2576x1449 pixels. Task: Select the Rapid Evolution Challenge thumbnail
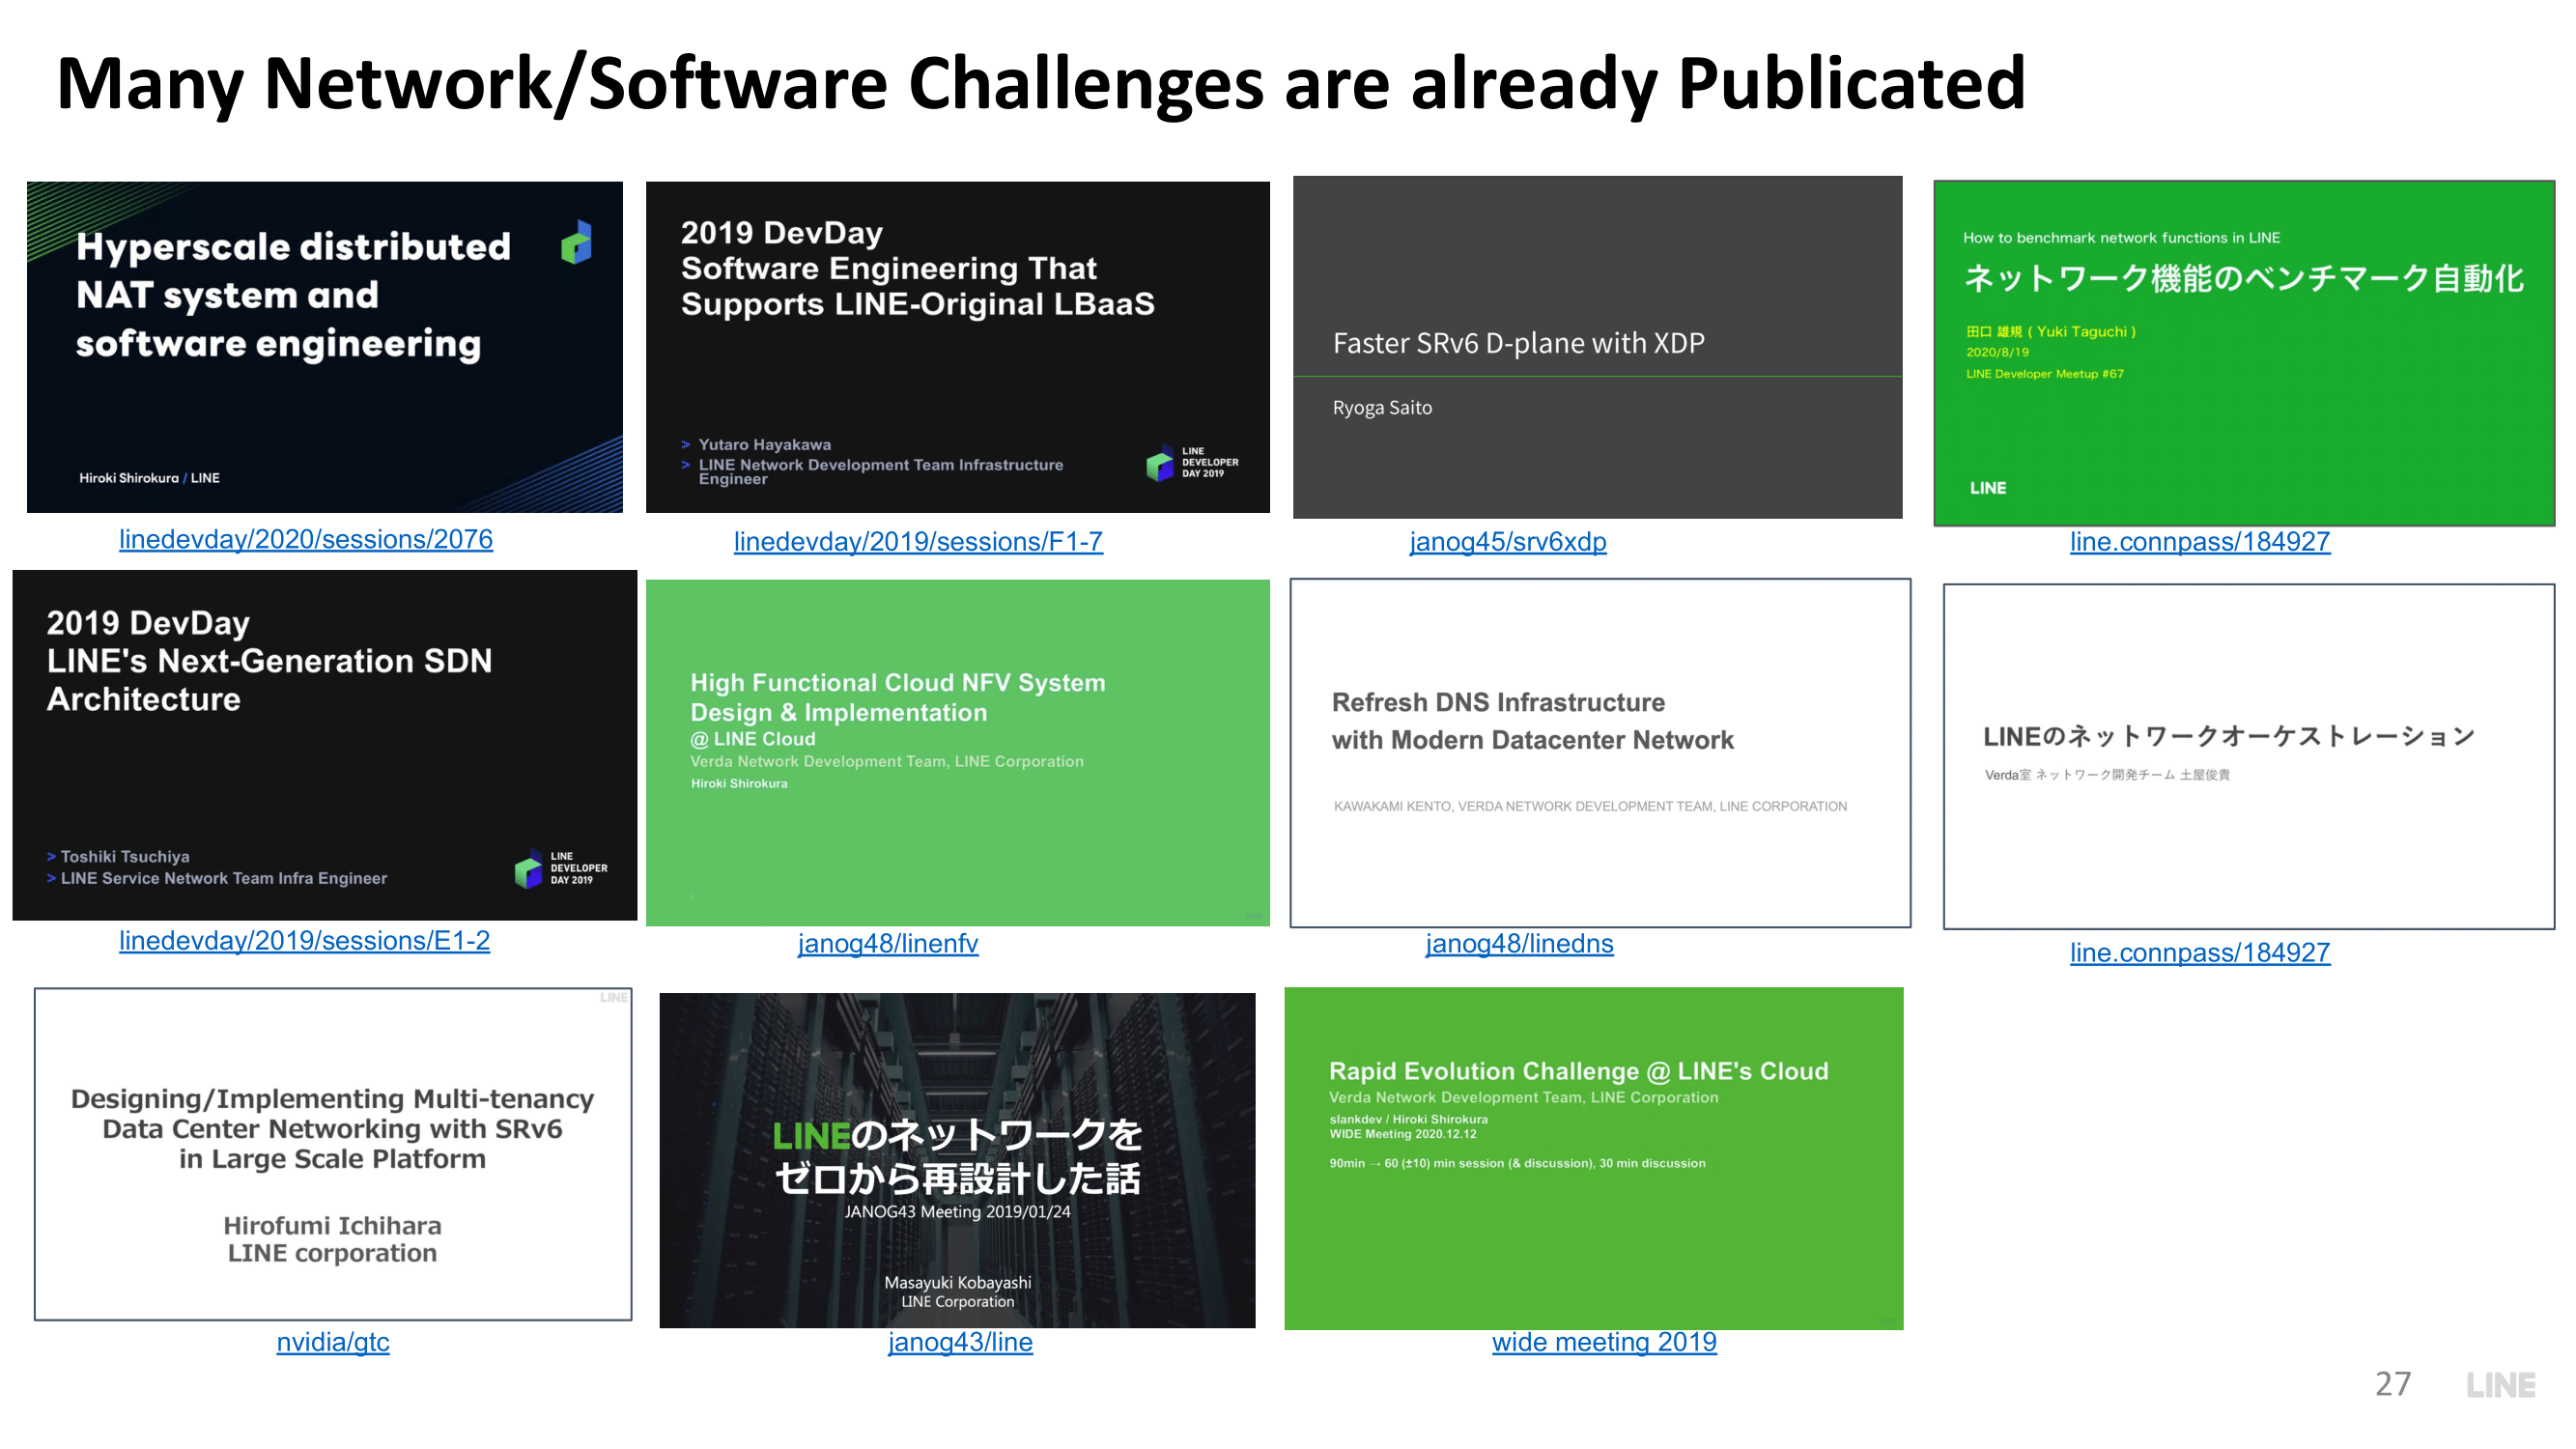click(1594, 1158)
